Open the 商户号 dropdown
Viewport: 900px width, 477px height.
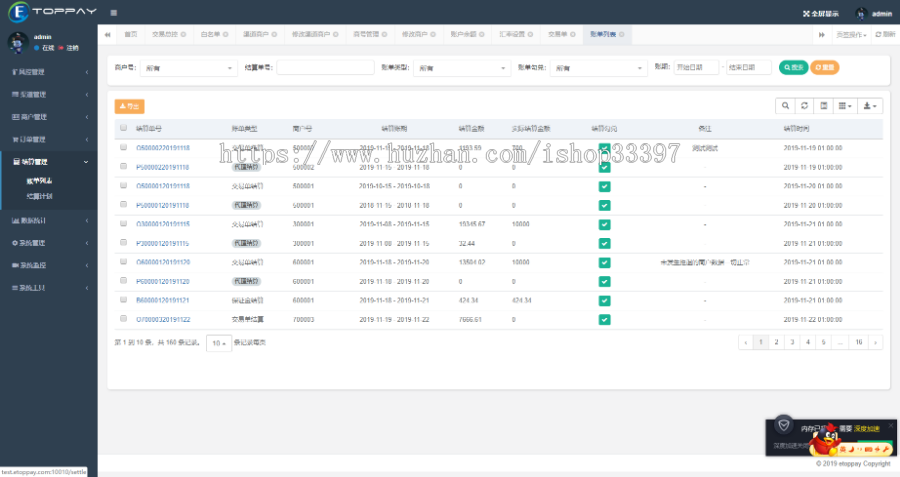point(183,68)
